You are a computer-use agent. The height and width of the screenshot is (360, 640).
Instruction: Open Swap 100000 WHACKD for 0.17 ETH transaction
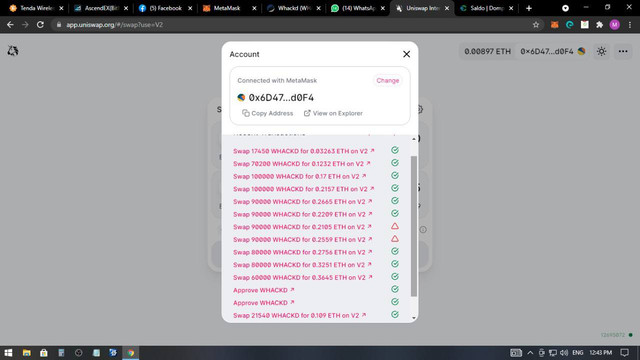(x=300, y=176)
